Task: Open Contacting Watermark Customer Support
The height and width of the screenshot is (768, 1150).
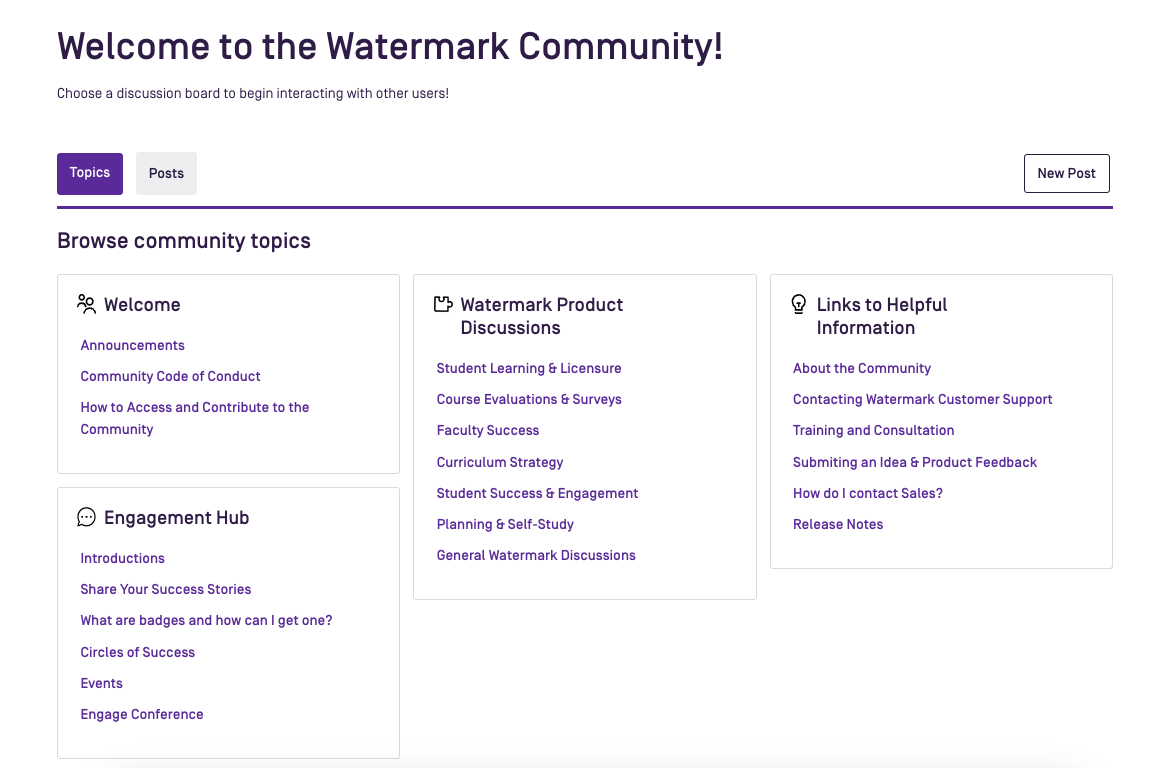Action: 923,399
